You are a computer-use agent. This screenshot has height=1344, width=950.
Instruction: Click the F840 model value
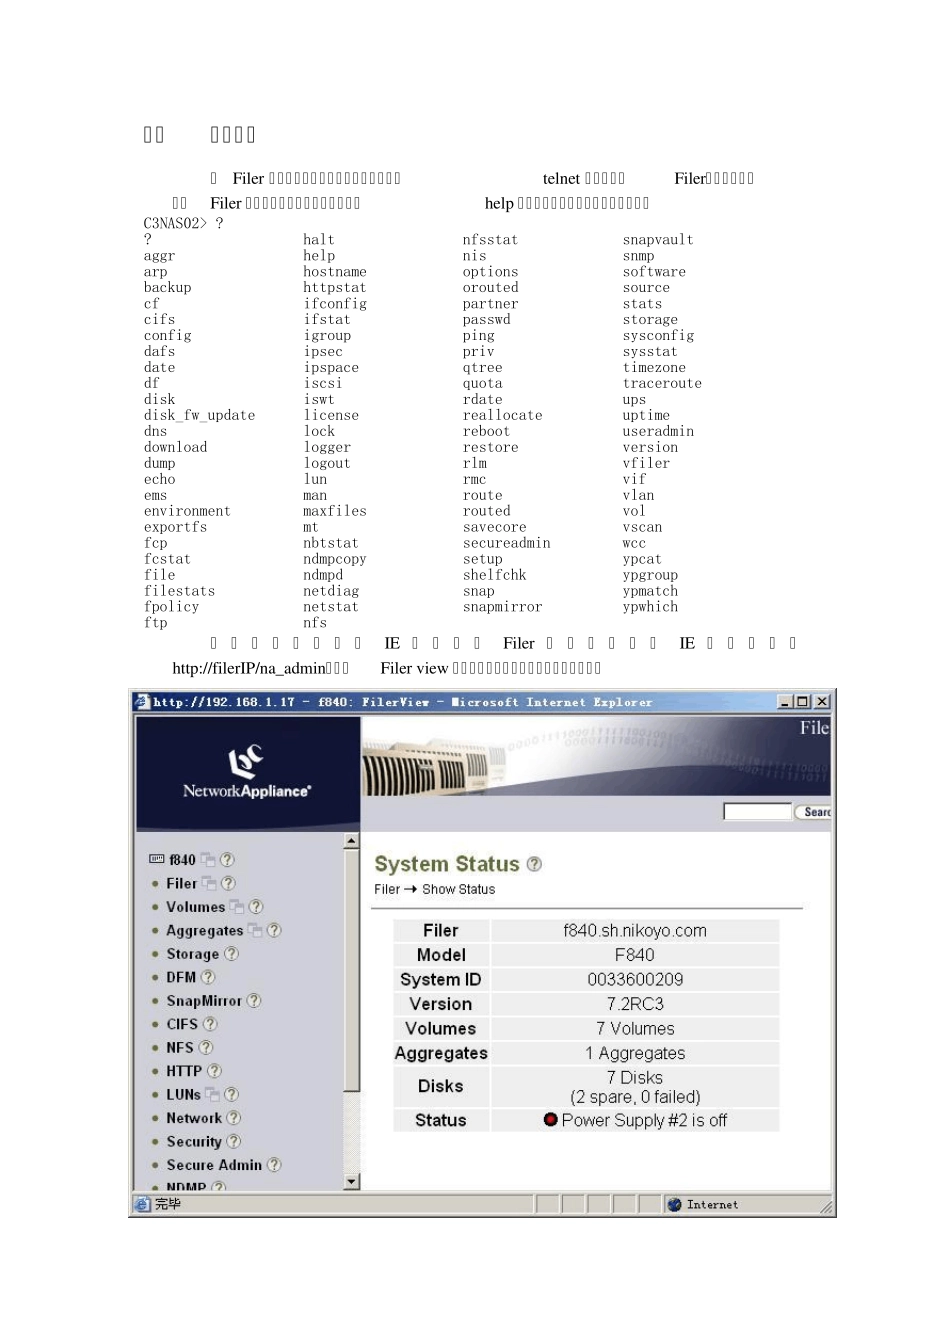click(635, 955)
